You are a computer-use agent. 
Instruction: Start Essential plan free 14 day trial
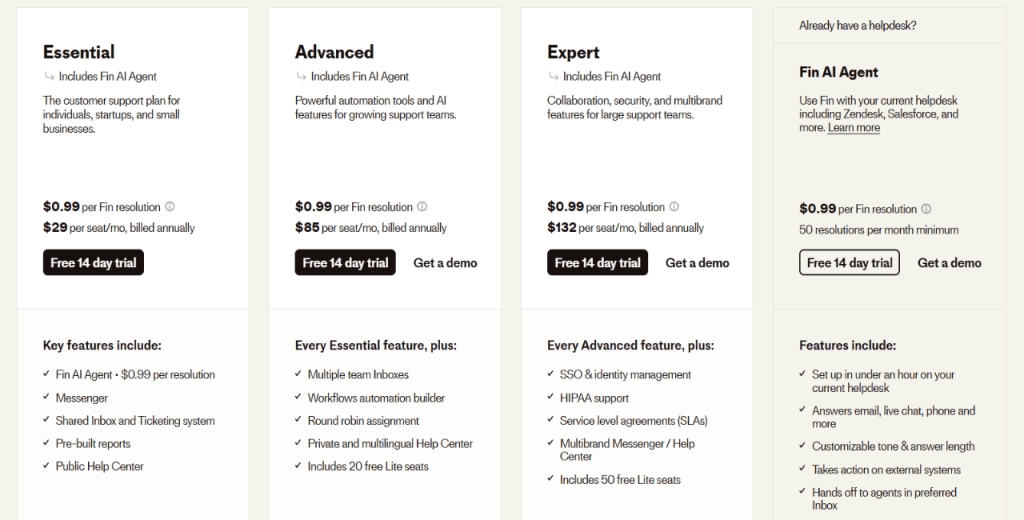pyautogui.click(x=93, y=263)
